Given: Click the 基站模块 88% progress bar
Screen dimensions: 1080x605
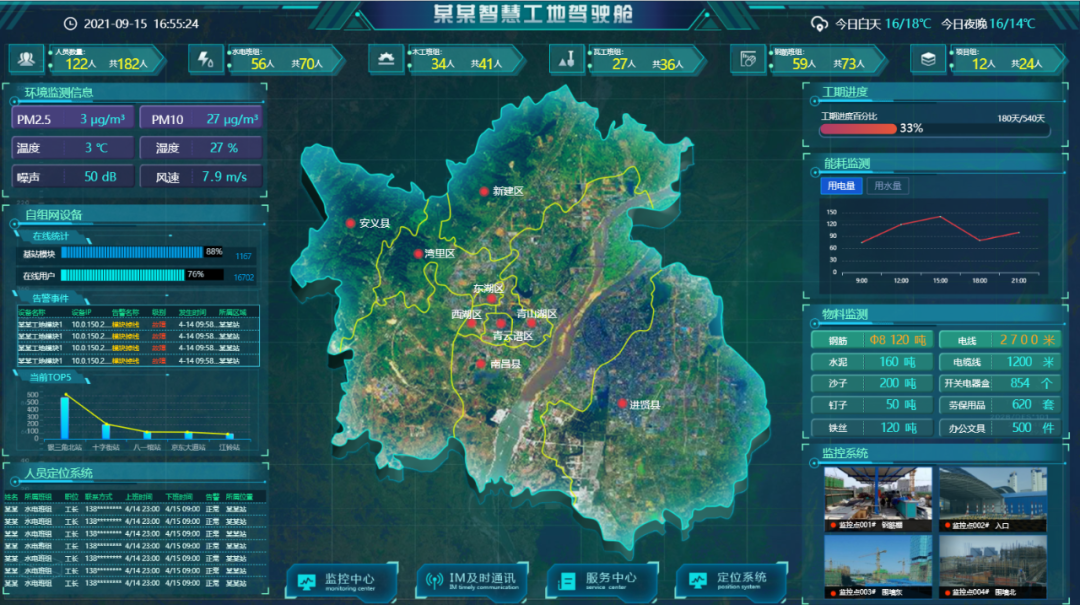Looking at the screenshot, I should click(142, 253).
